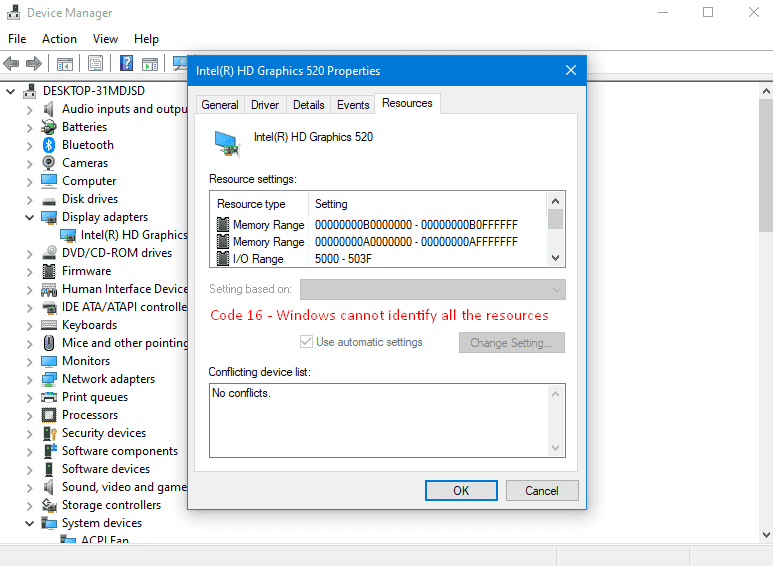Select the Resources tab
Screen dimensions: 773x566
[407, 104]
